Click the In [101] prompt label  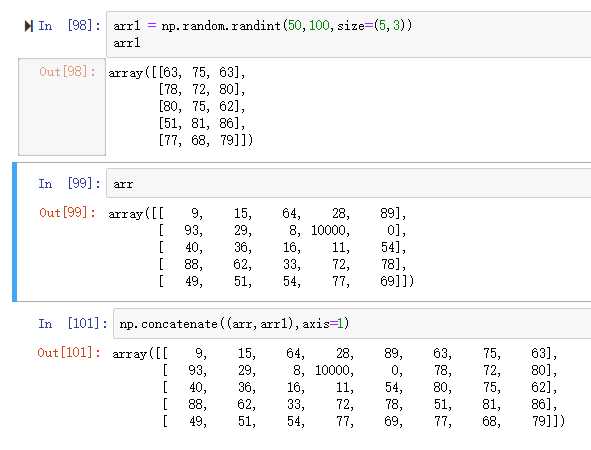coord(73,323)
